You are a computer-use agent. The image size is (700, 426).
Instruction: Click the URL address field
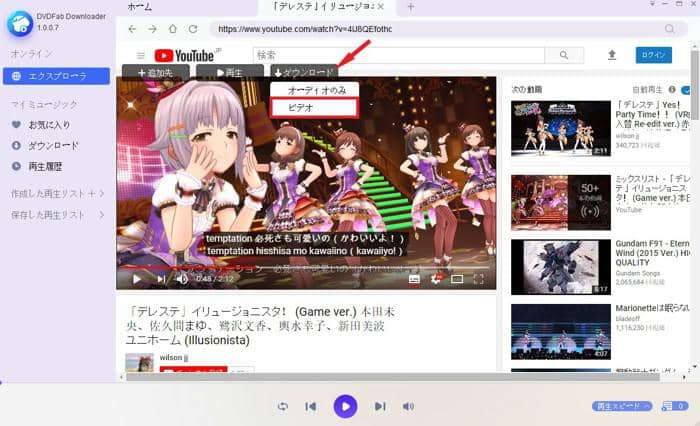(435, 29)
